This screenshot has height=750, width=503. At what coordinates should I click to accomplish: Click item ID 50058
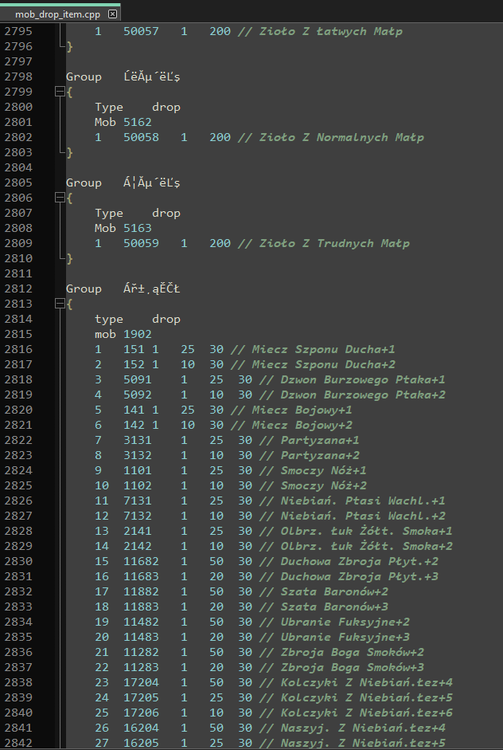click(x=141, y=137)
